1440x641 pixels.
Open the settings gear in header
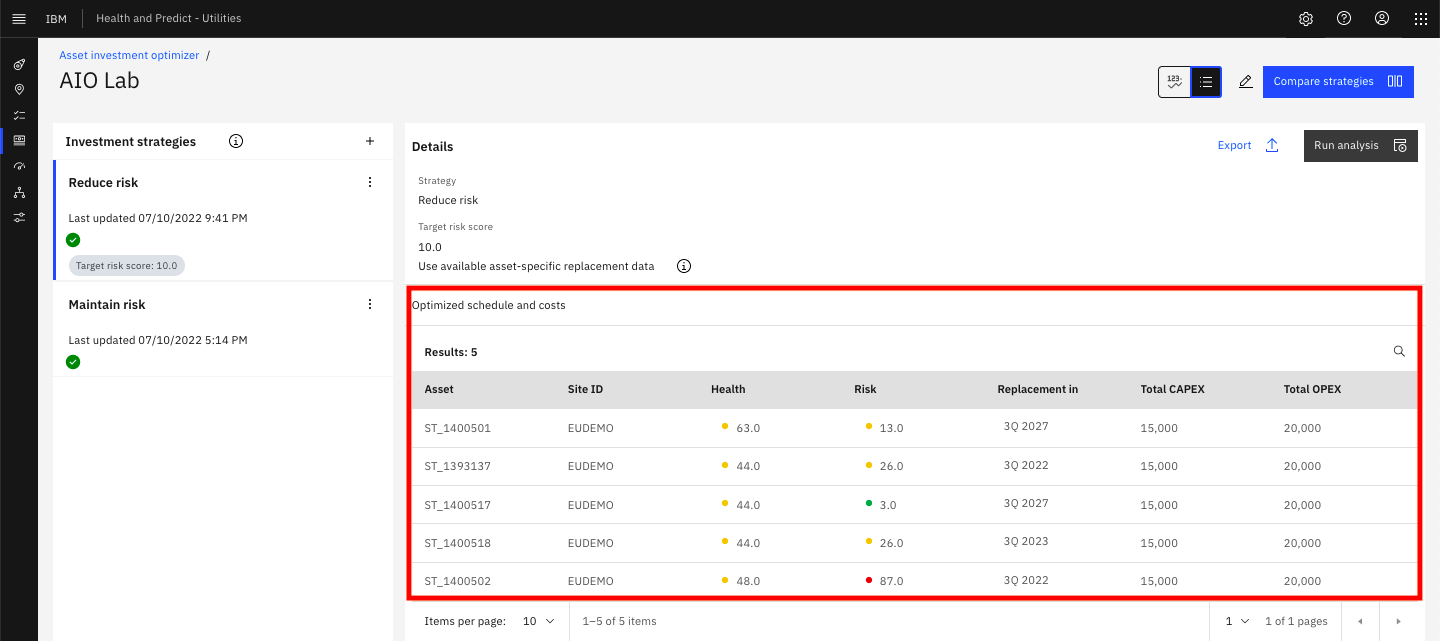click(x=1306, y=19)
